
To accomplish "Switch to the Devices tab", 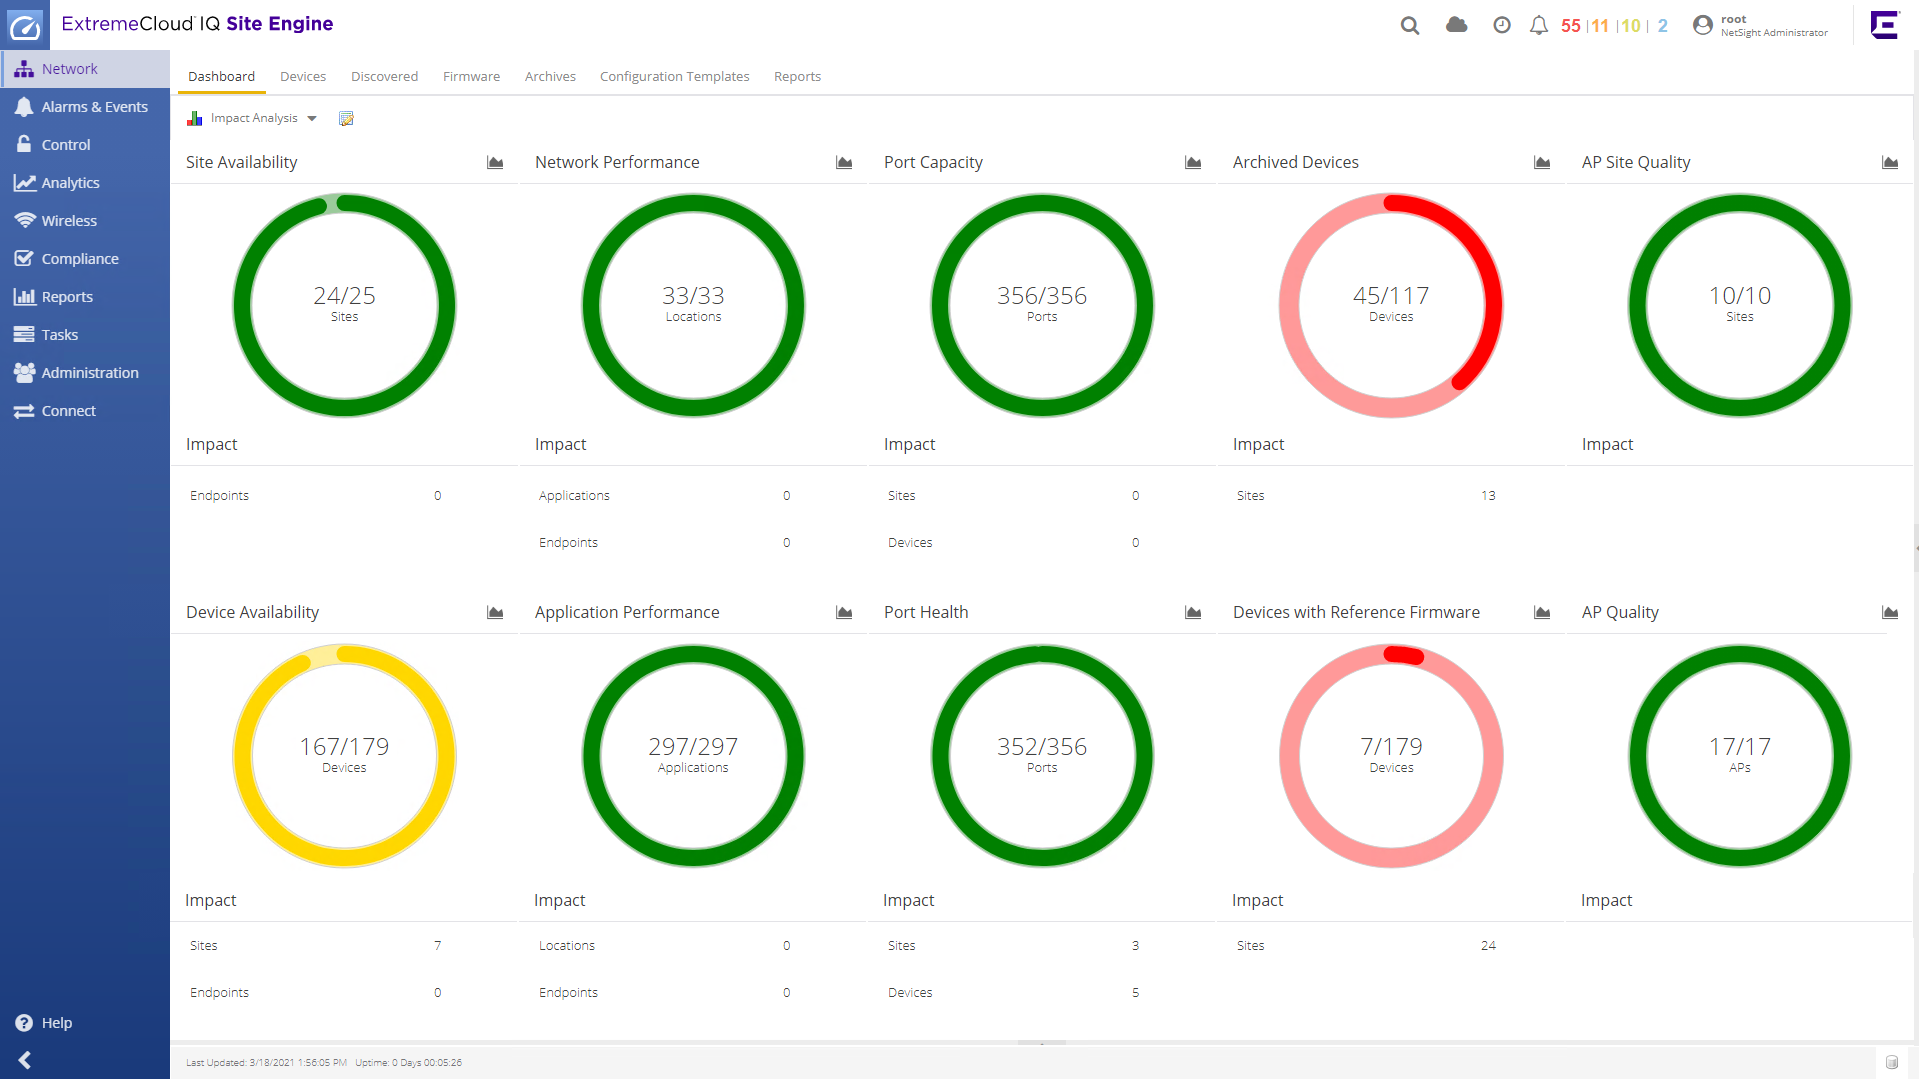I will pos(303,76).
